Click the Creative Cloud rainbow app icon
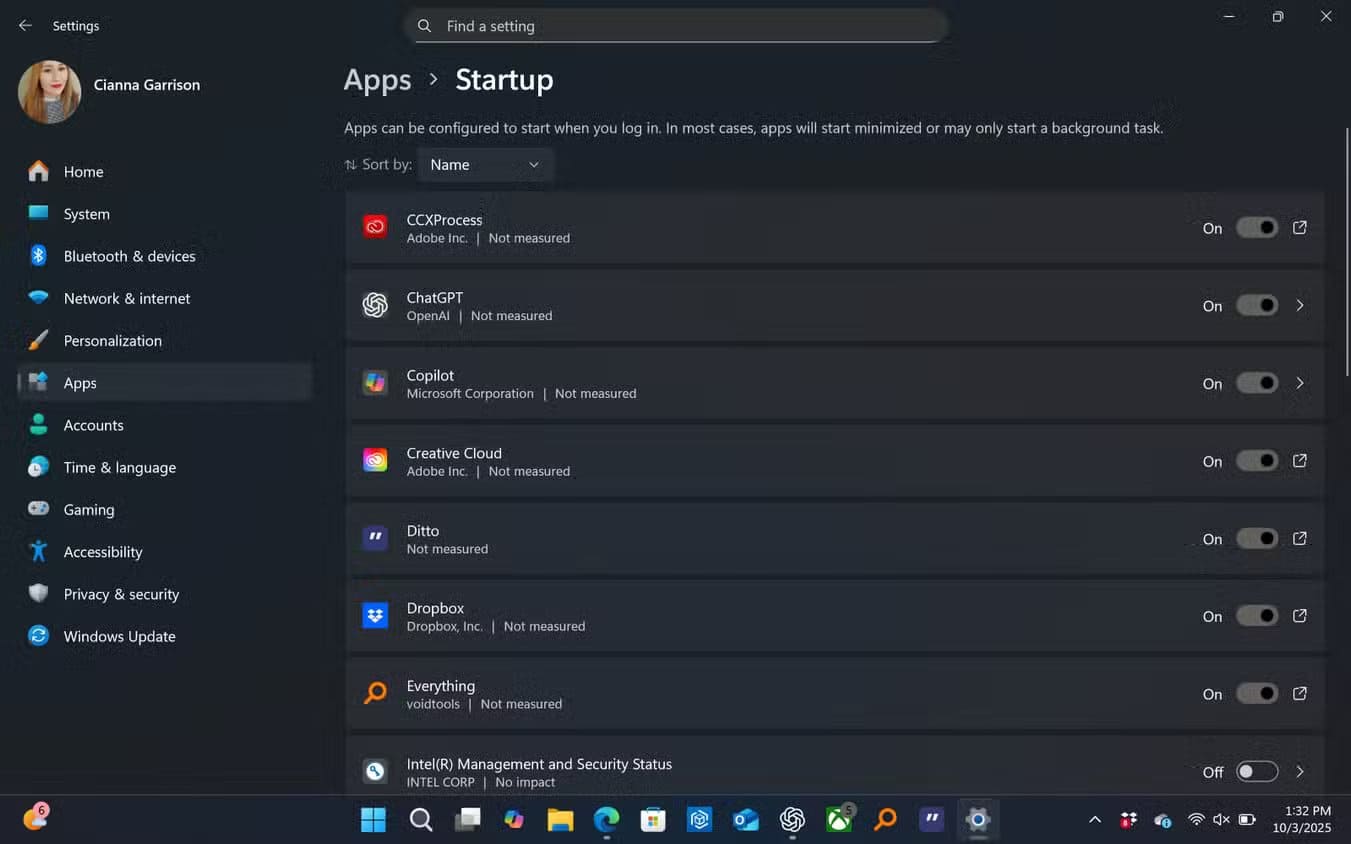The image size is (1351, 844). 375,461
